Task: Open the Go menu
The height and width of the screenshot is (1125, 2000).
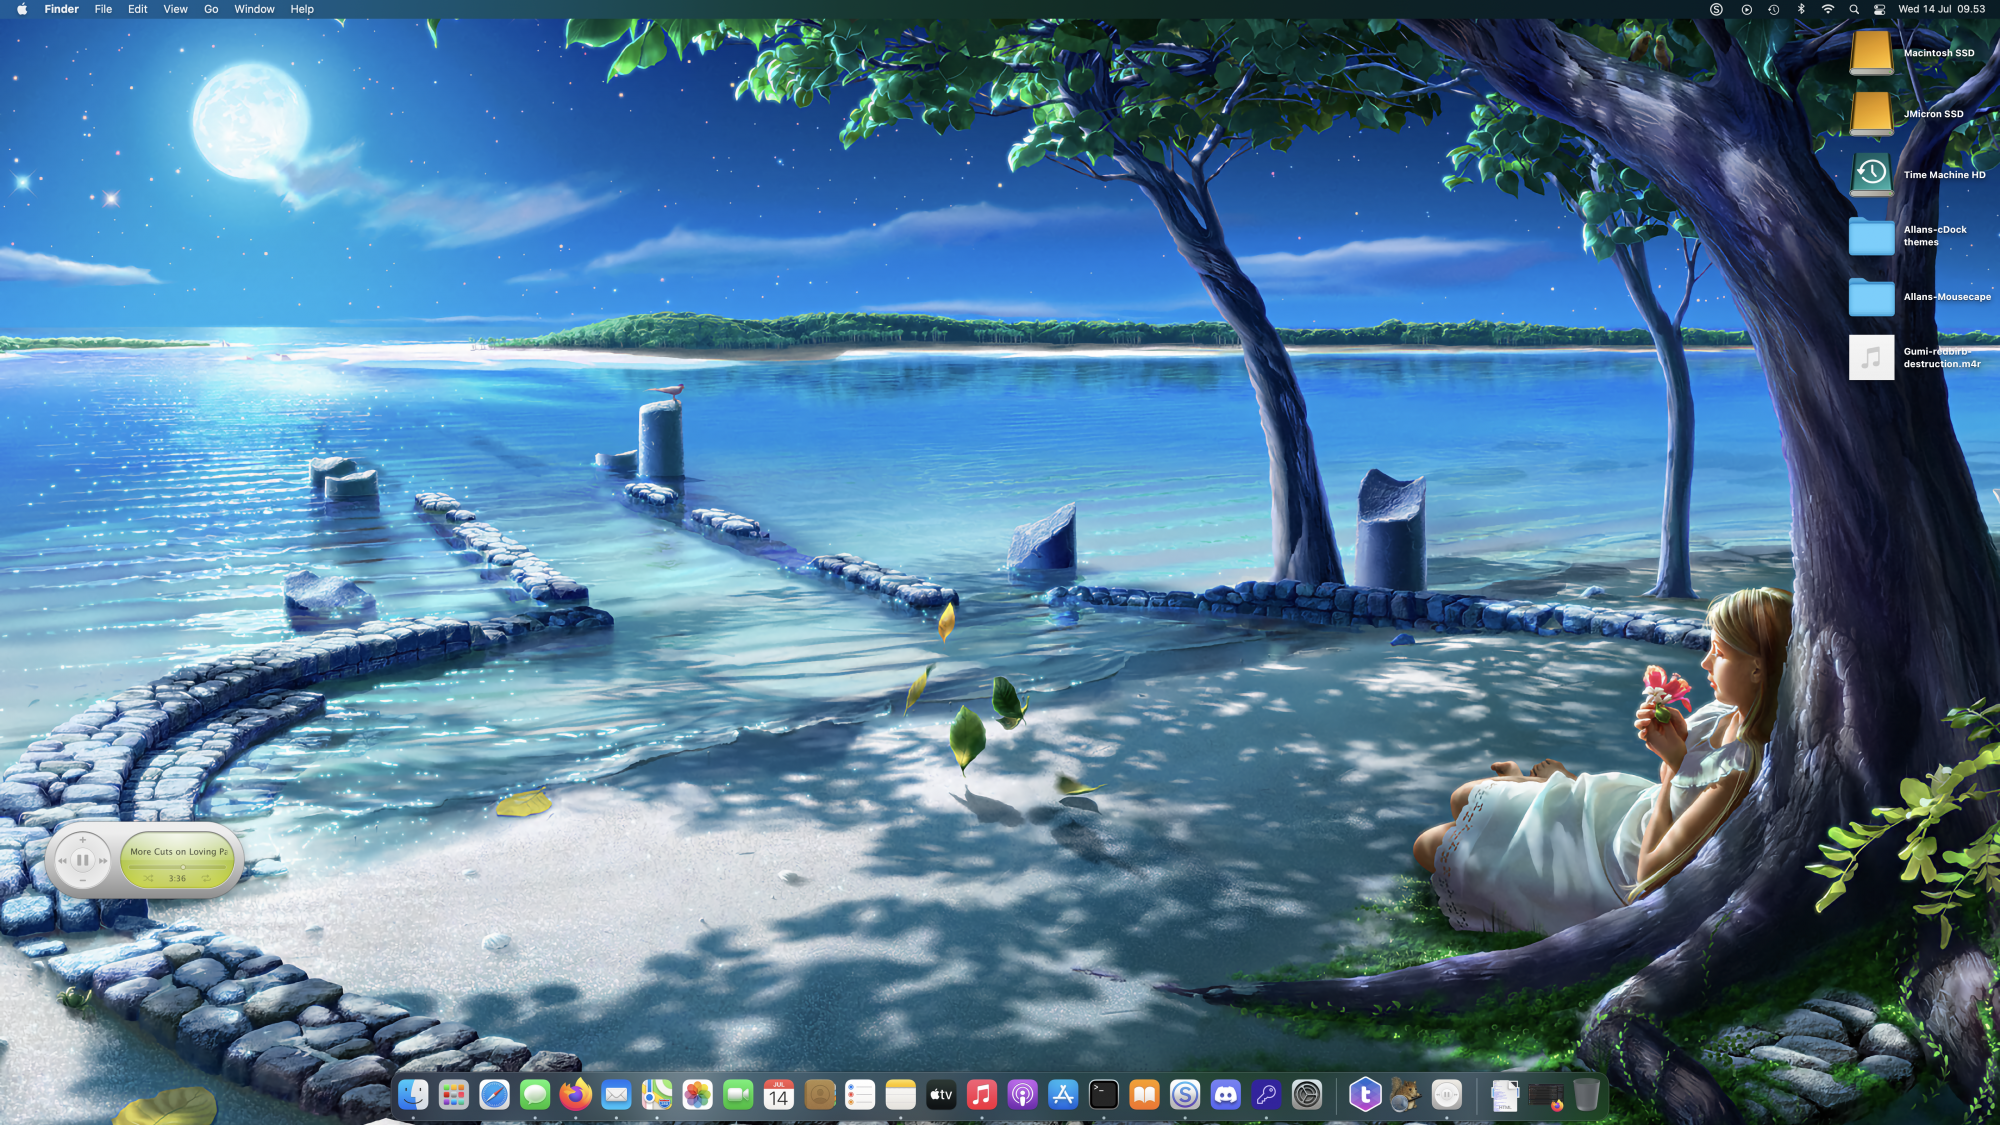Action: (211, 9)
